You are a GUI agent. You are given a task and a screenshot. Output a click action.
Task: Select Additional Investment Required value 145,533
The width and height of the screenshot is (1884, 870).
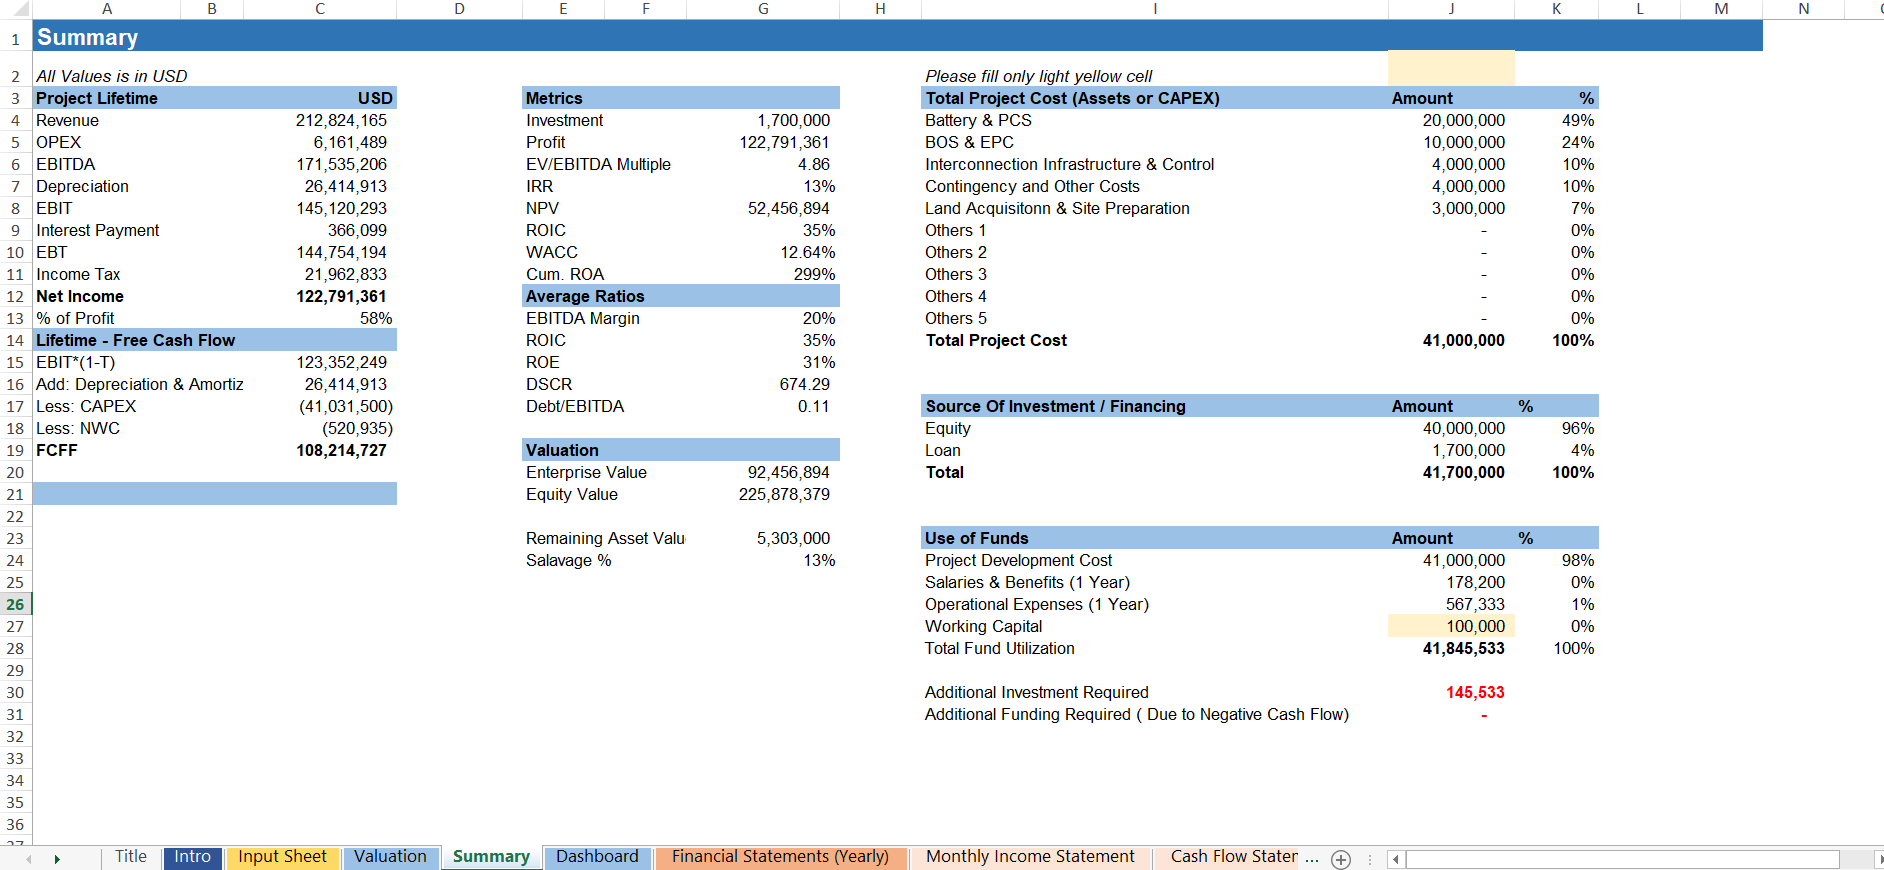click(x=1475, y=692)
